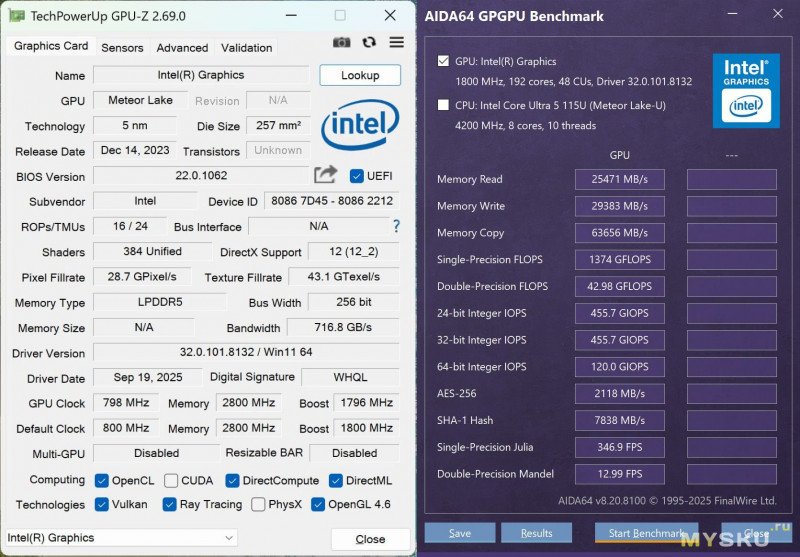Switch to the Sensors tab
The width and height of the screenshot is (800, 557).
point(122,47)
